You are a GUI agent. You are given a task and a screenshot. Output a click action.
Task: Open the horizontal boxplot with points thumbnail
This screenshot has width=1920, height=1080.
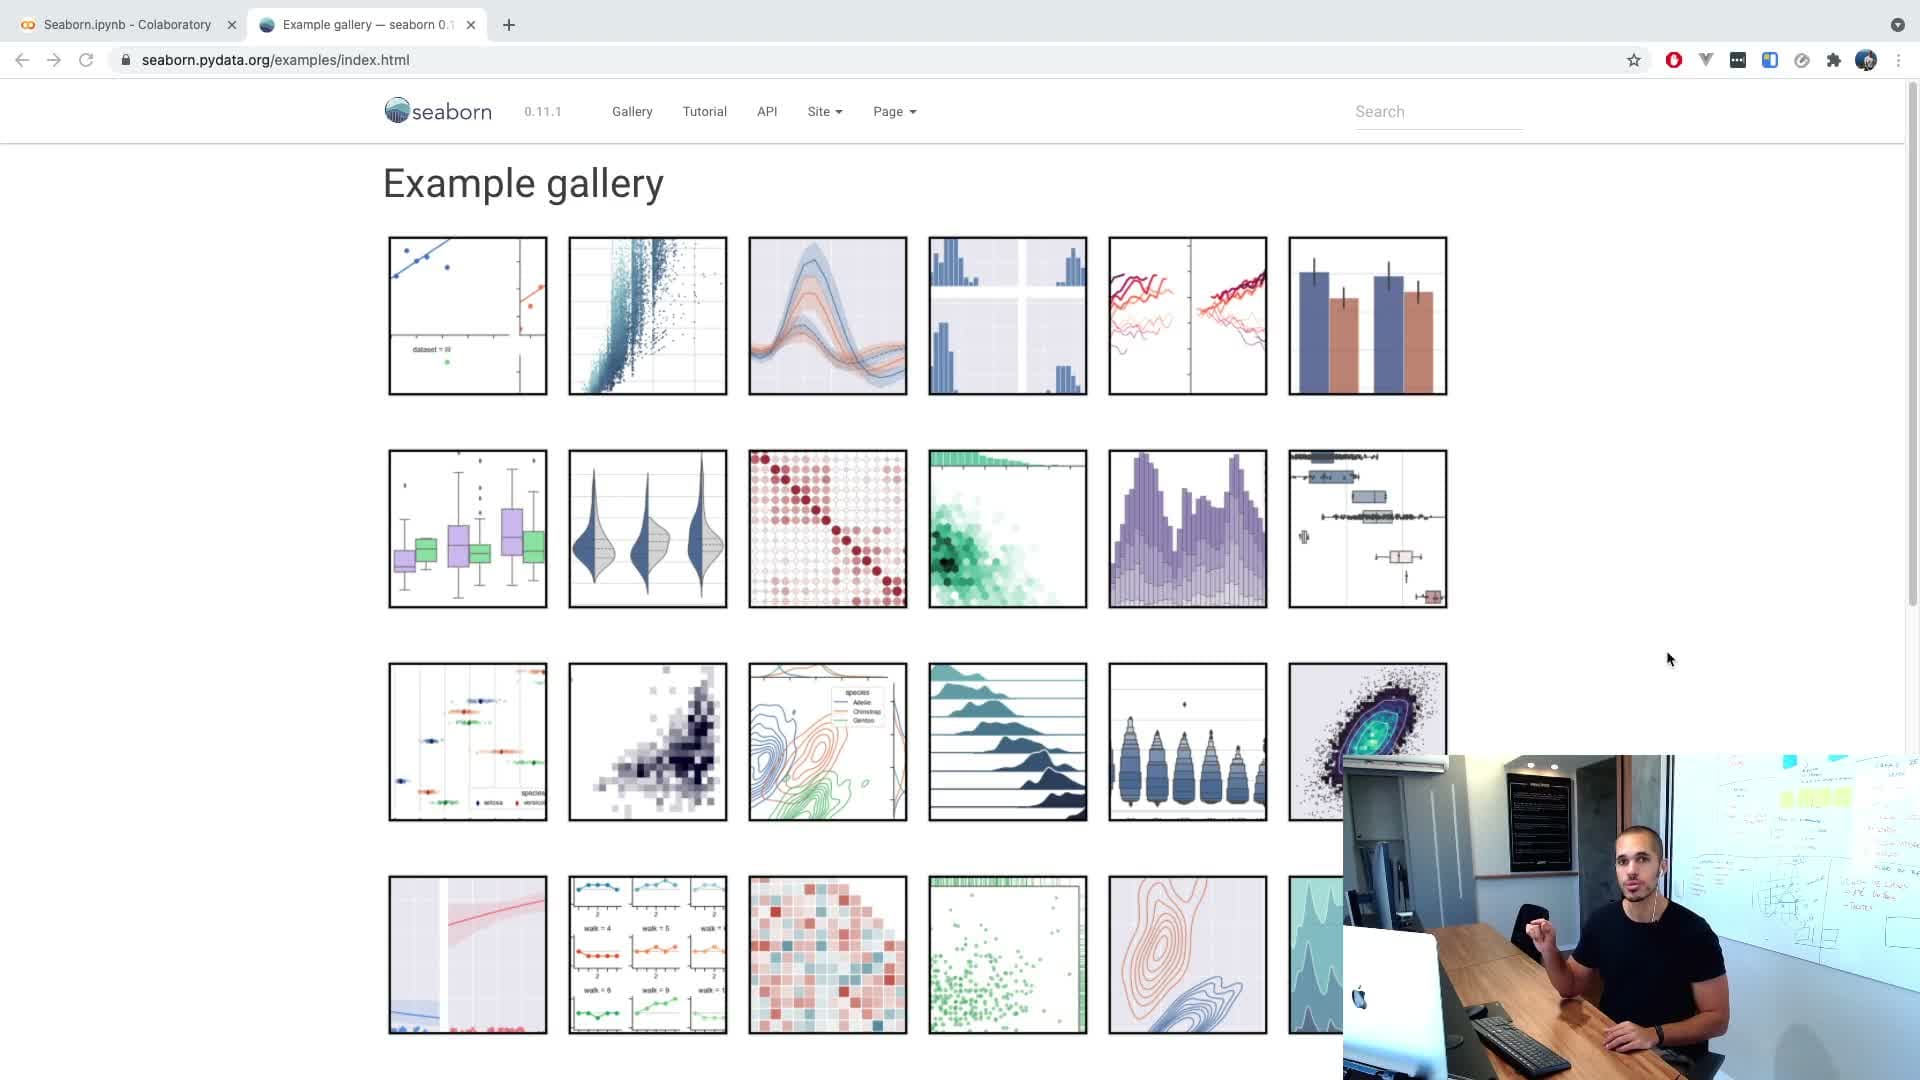point(1368,529)
